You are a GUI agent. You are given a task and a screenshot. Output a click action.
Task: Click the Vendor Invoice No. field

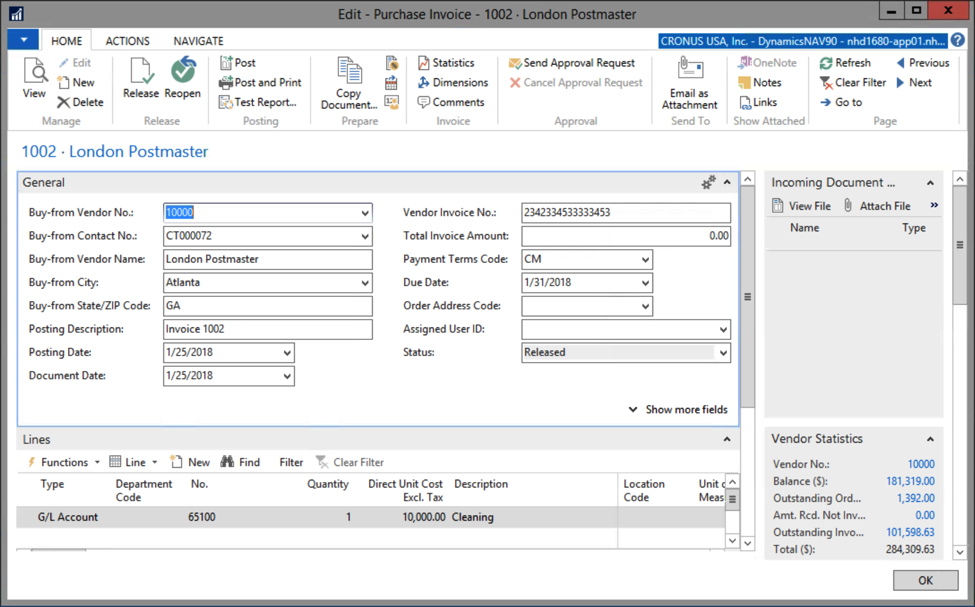(x=626, y=213)
